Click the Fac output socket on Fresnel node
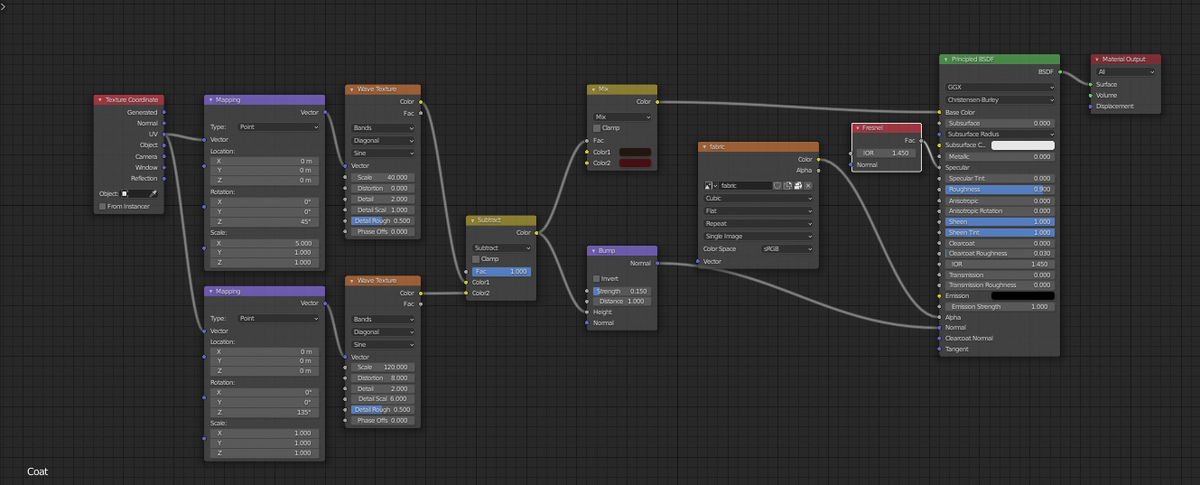Viewport: 1200px width, 485px height. coord(921,141)
